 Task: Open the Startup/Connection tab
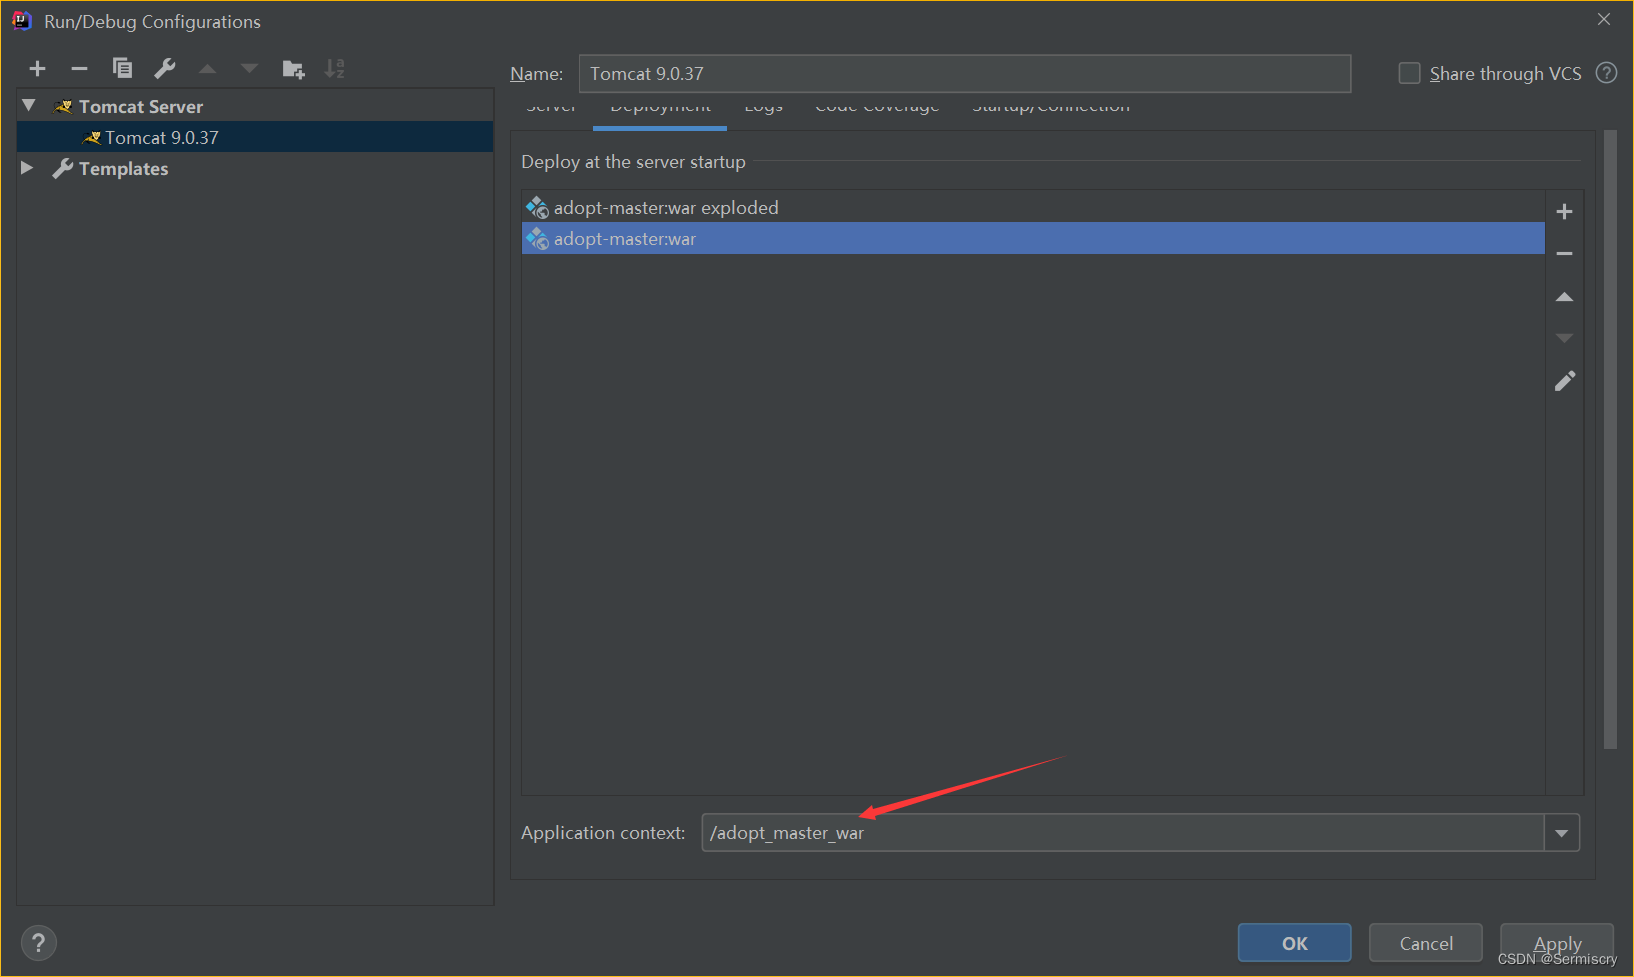tap(1051, 108)
